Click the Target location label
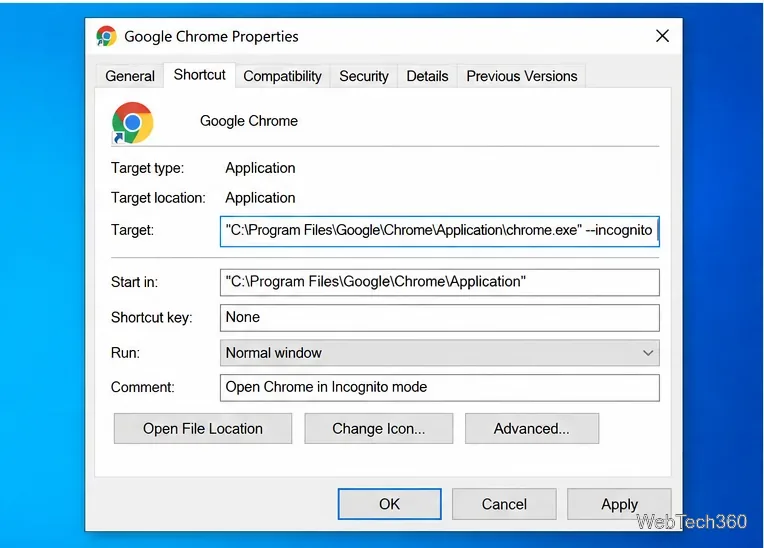764x548 pixels. 158,198
